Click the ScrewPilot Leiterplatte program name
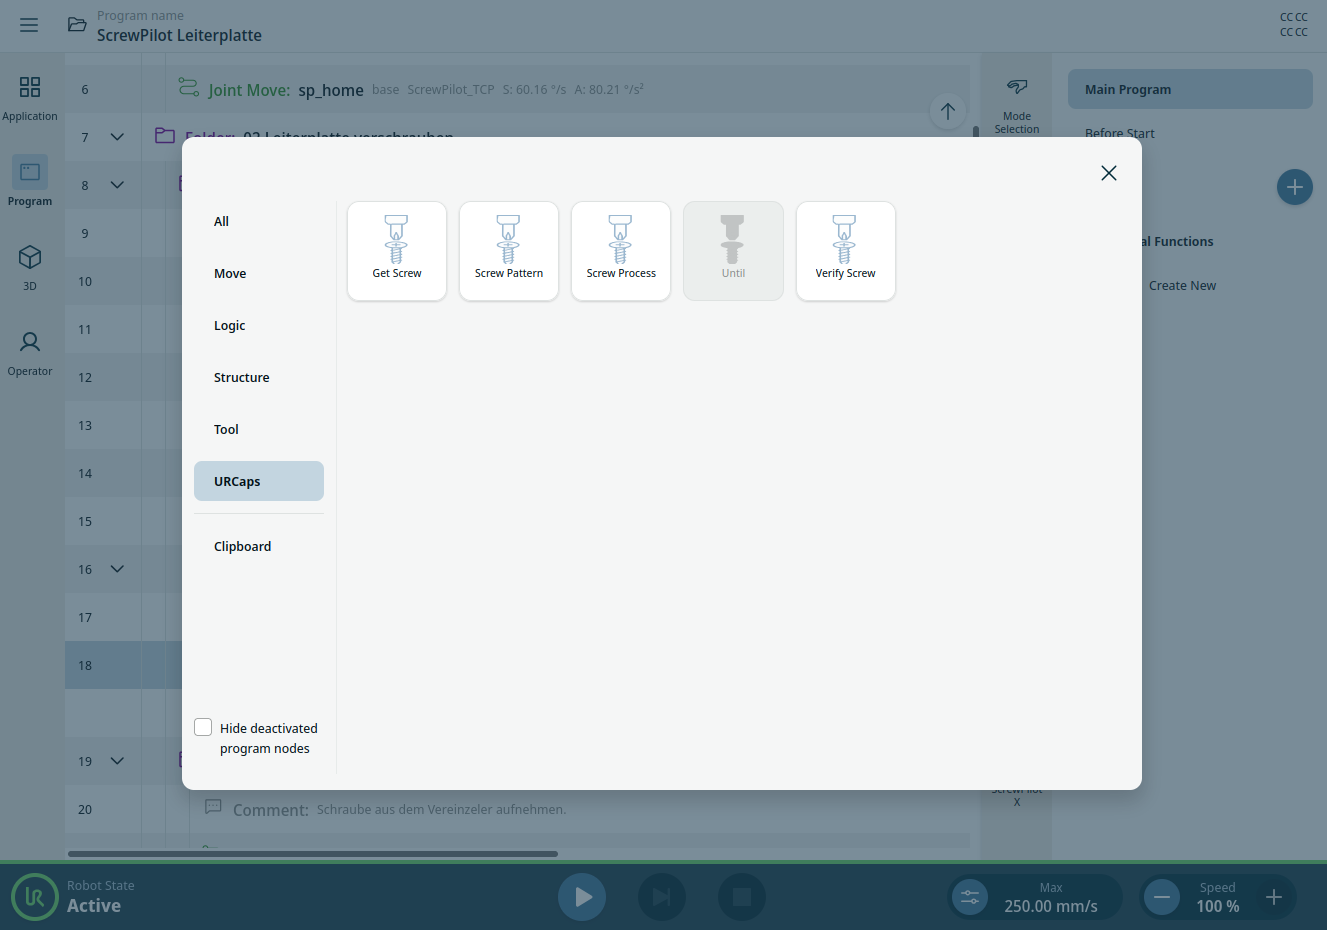The width and height of the screenshot is (1327, 930). (179, 35)
